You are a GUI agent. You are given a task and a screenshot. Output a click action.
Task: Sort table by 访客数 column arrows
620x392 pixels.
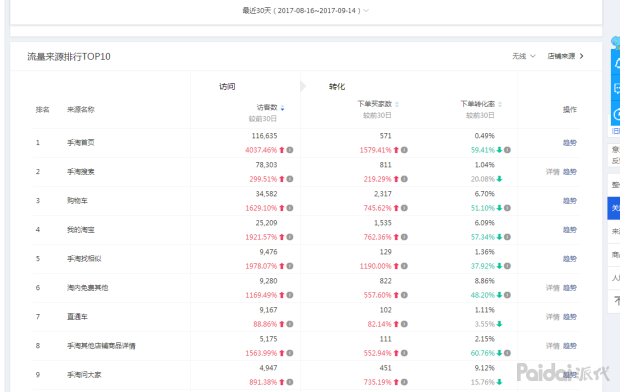pos(282,108)
